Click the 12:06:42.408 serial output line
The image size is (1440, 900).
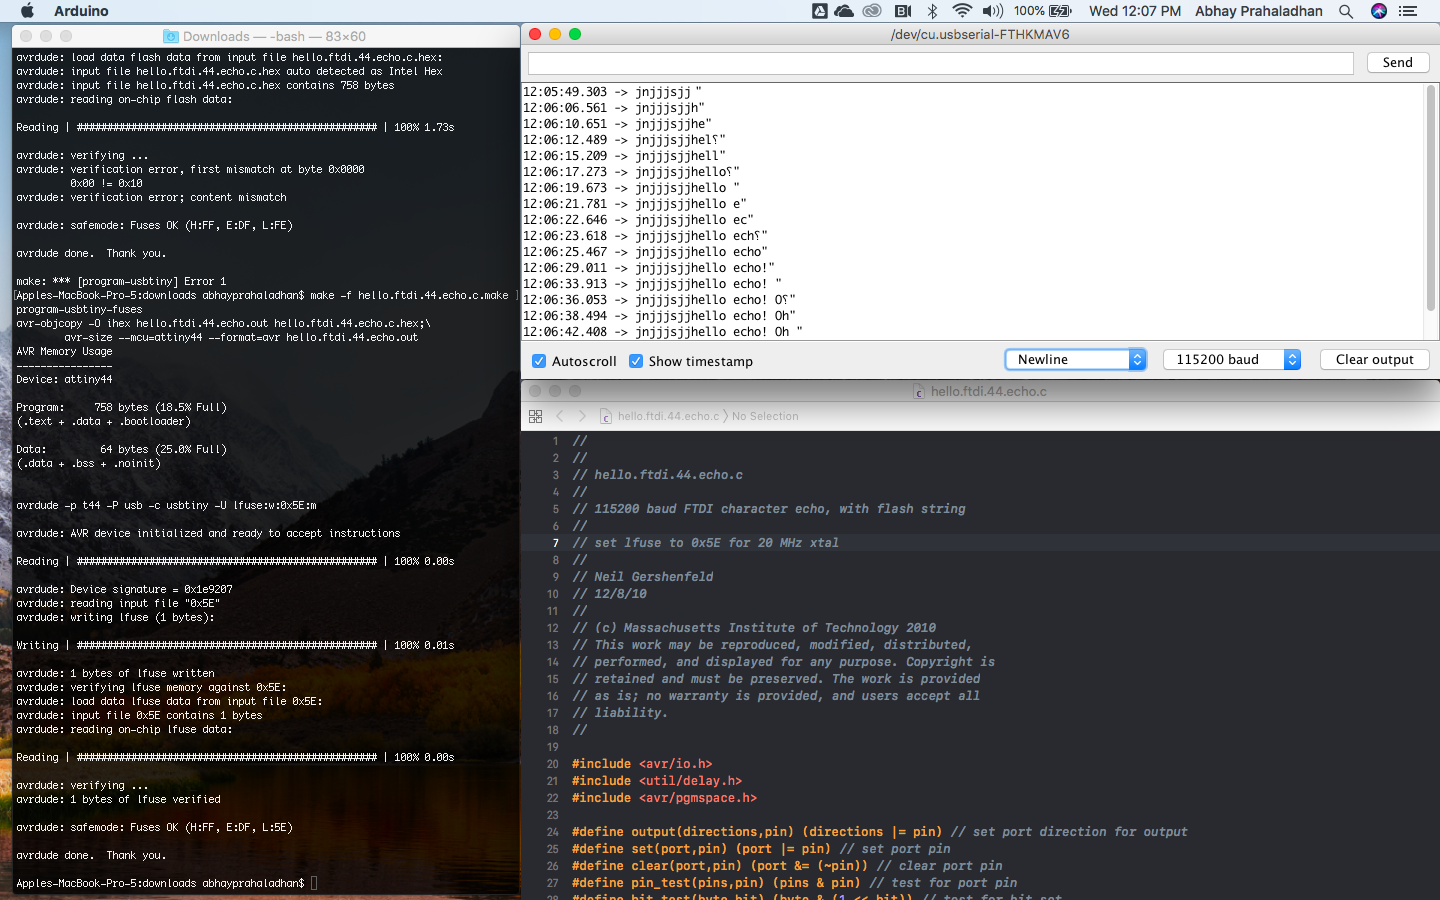[663, 332]
